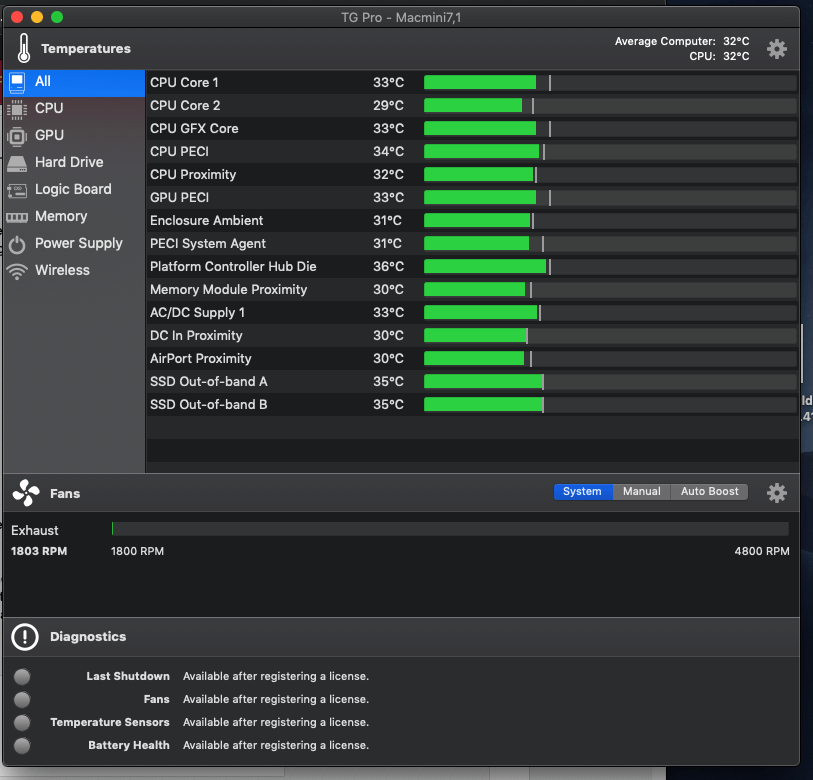The height and width of the screenshot is (780, 813).
Task: Select the GPU PECI row
Action: point(472,198)
